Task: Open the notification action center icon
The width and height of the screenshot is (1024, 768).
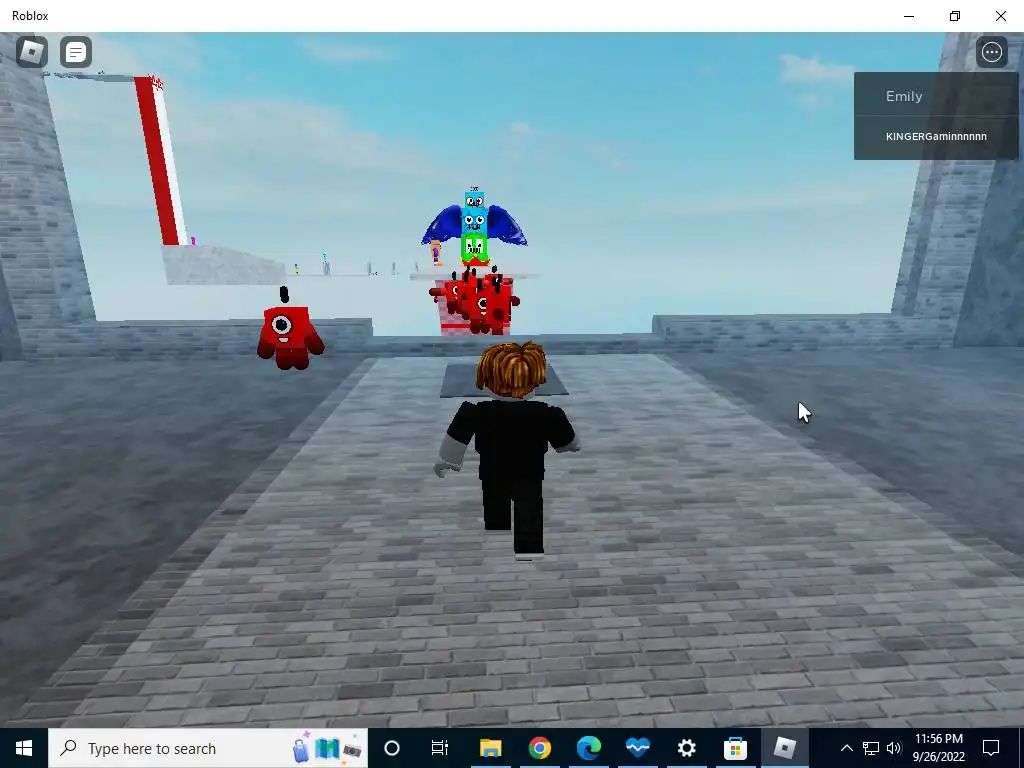Action: tap(991, 748)
